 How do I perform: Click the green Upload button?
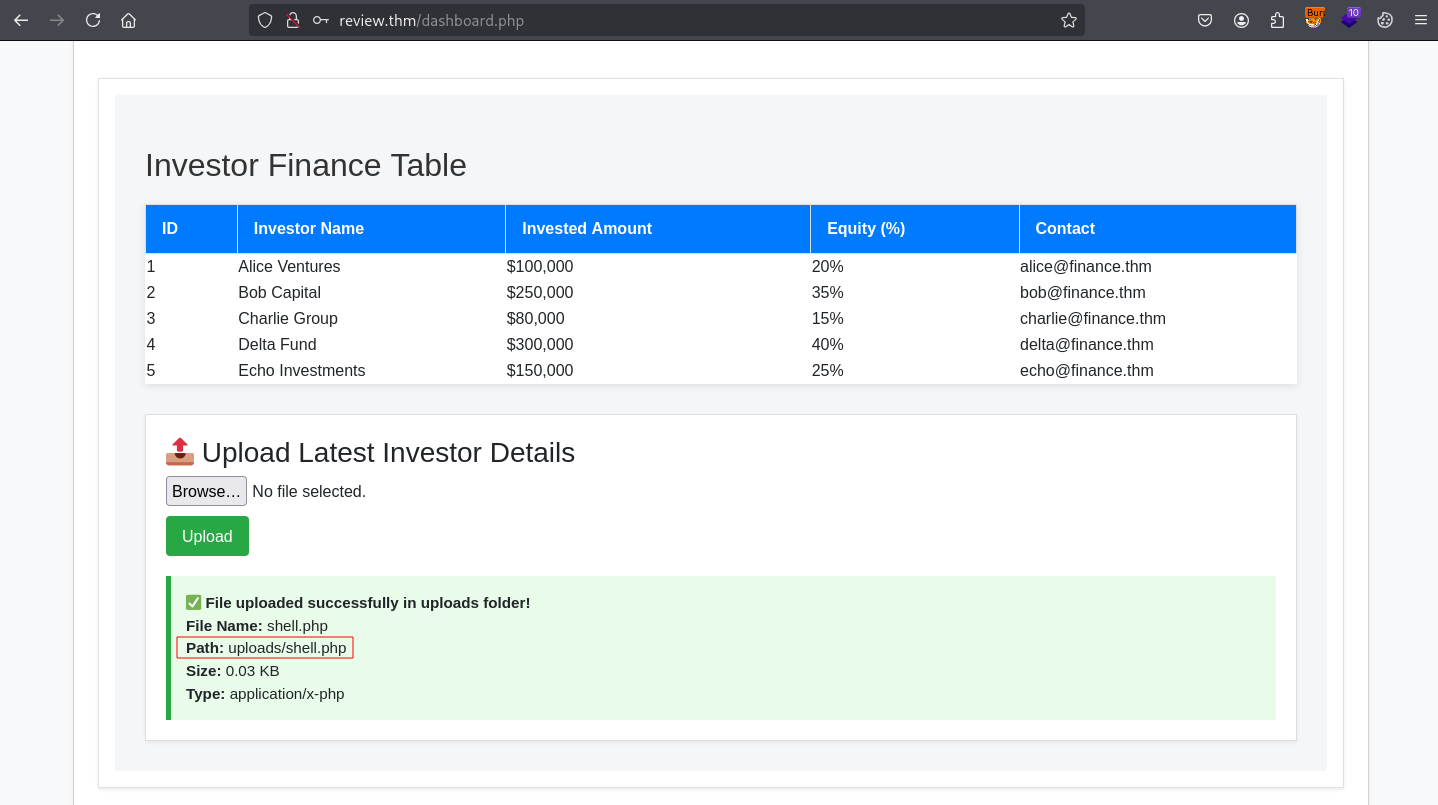tap(207, 536)
